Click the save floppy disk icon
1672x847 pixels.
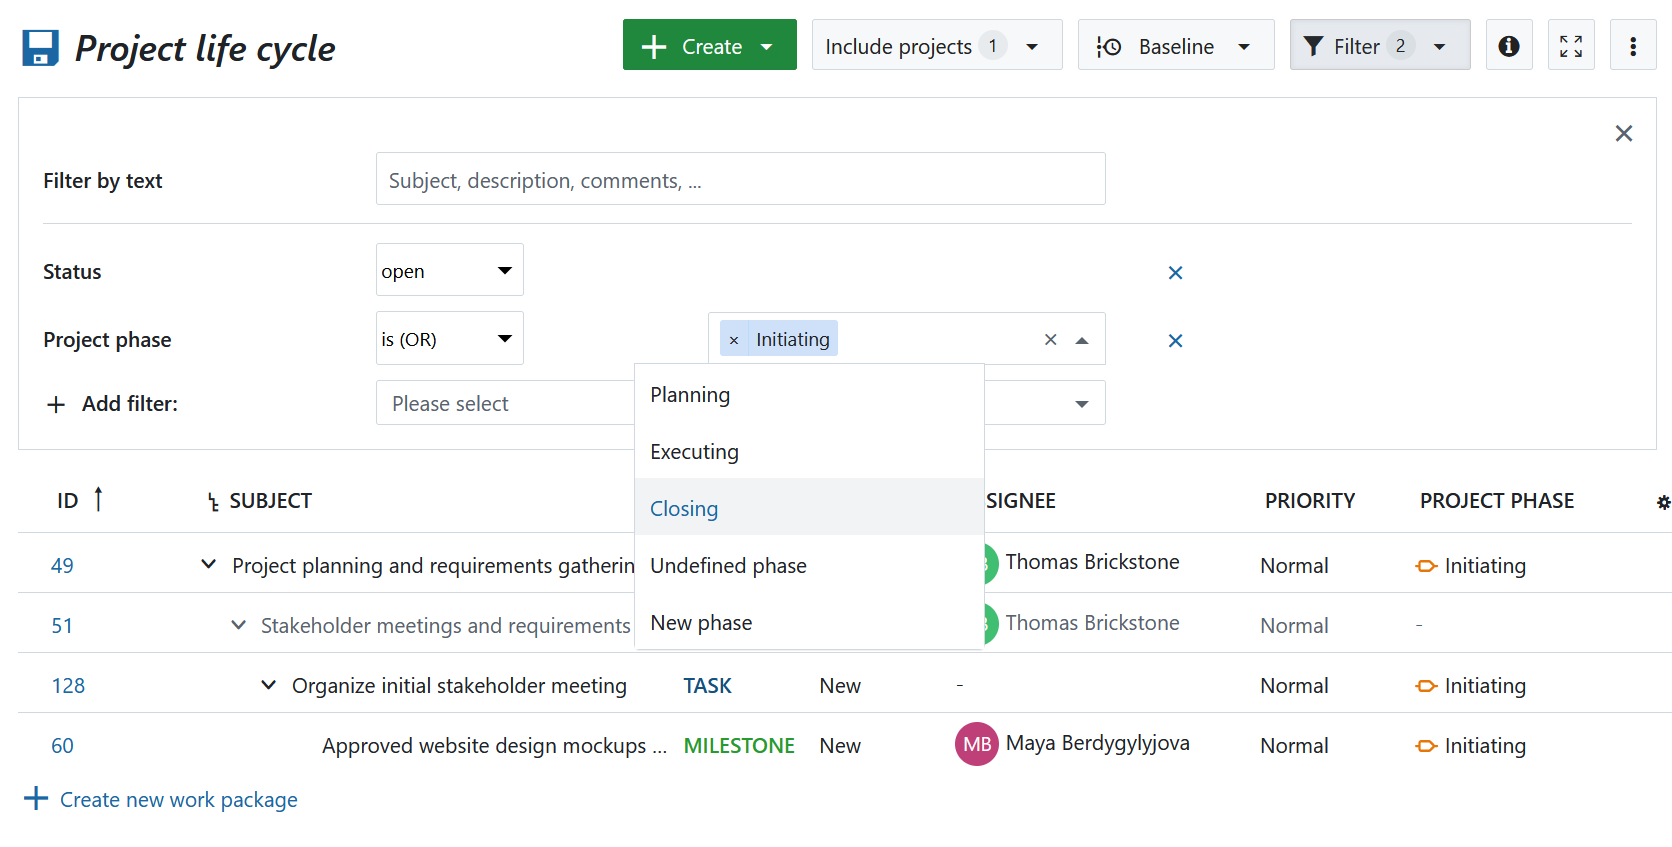pos(40,47)
